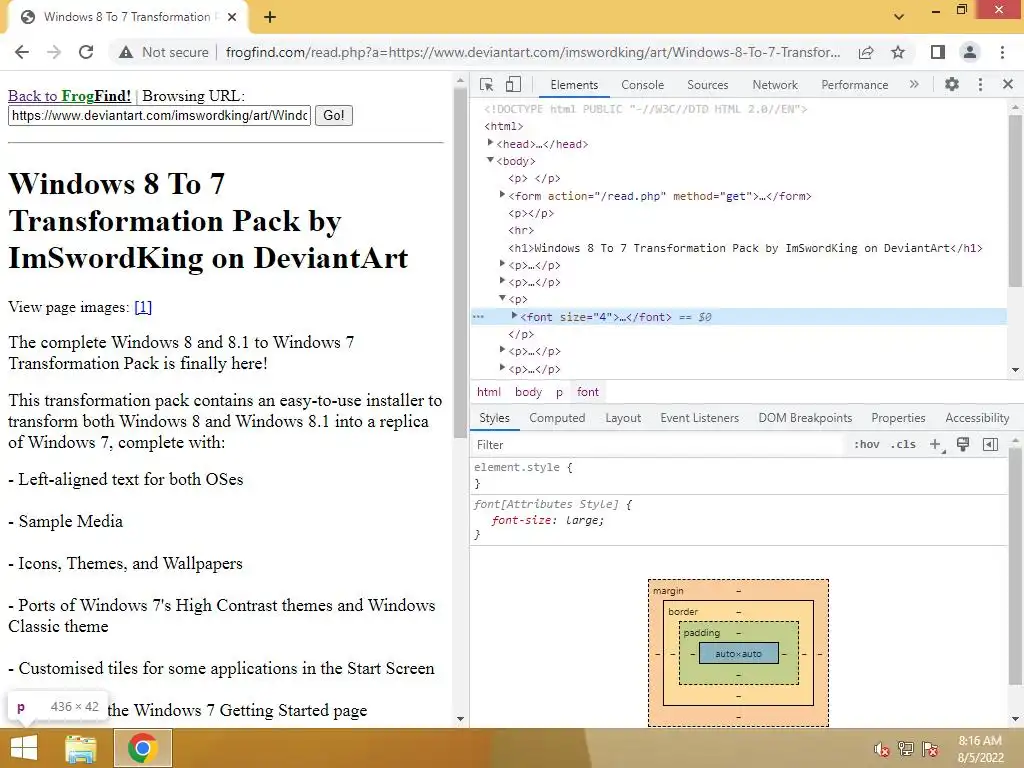Open the Accessibility subtab

(977, 418)
